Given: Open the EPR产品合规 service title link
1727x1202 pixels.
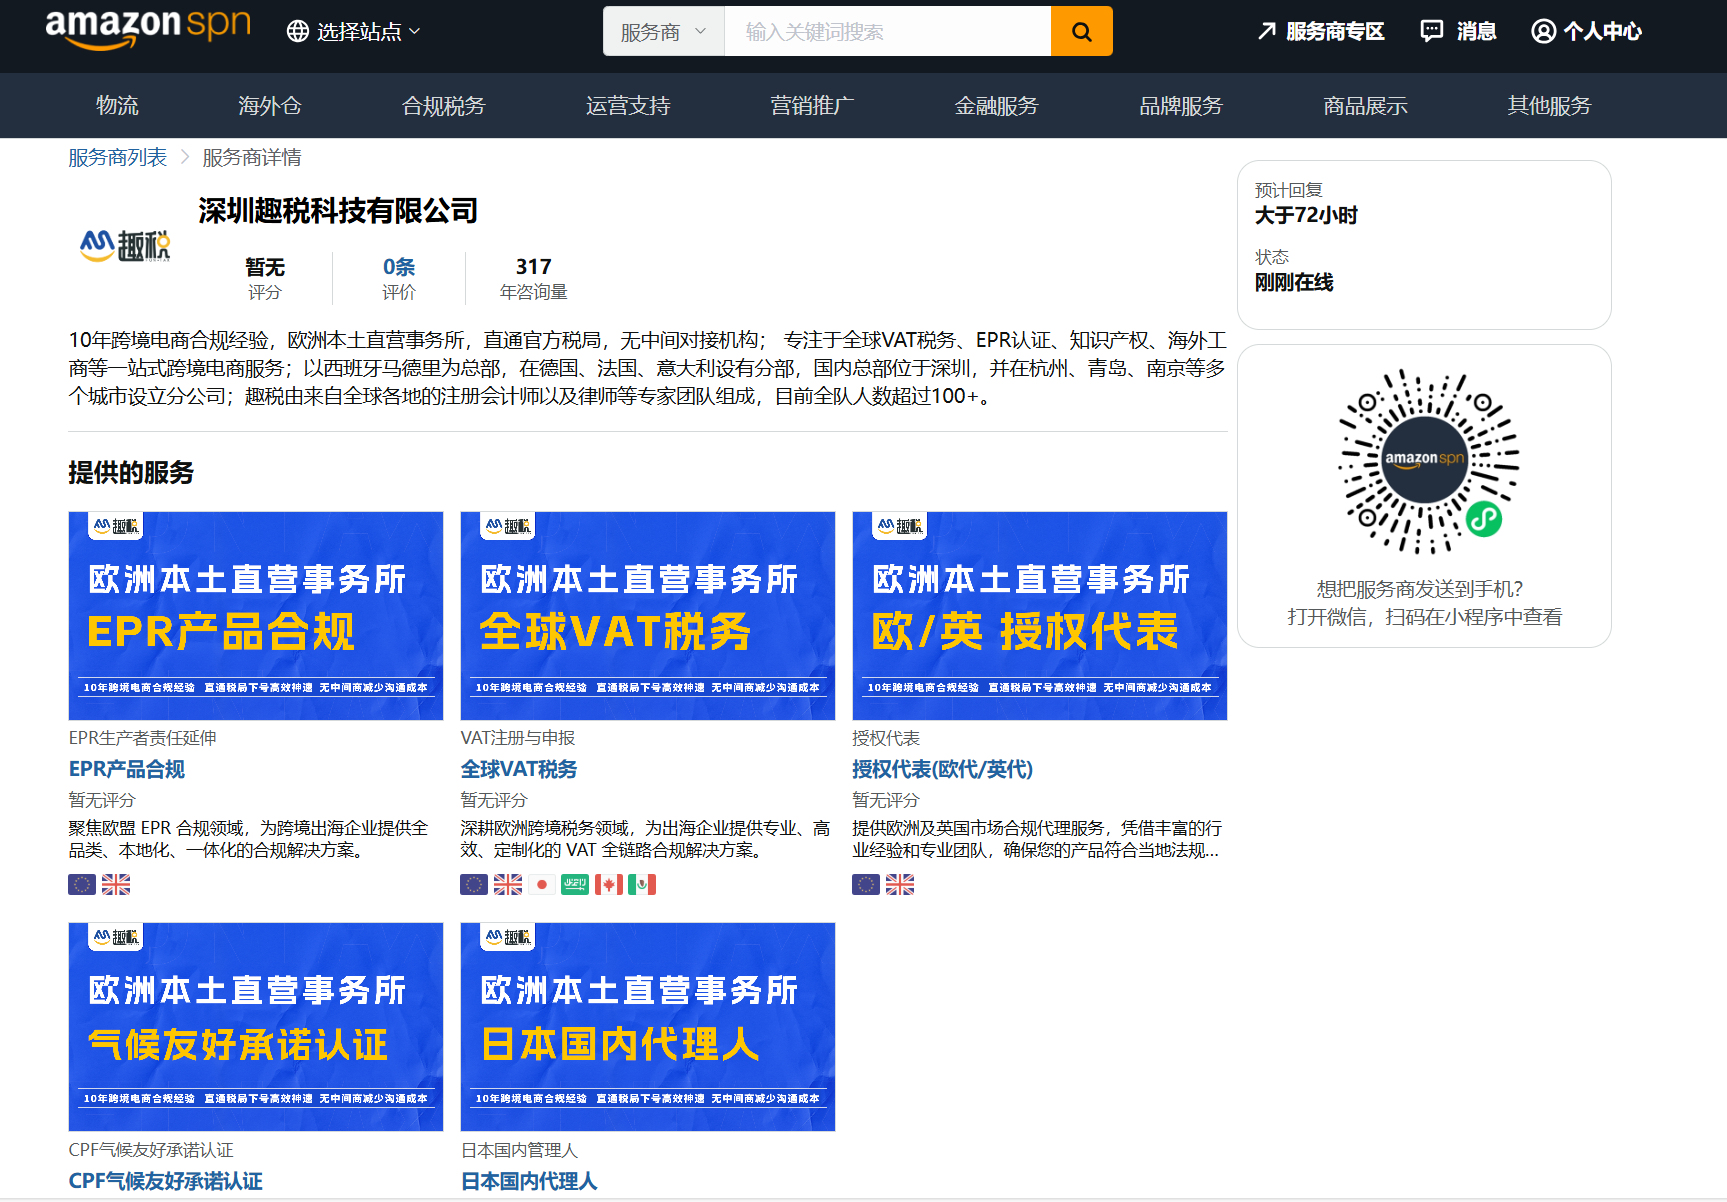Looking at the screenshot, I should 126,769.
